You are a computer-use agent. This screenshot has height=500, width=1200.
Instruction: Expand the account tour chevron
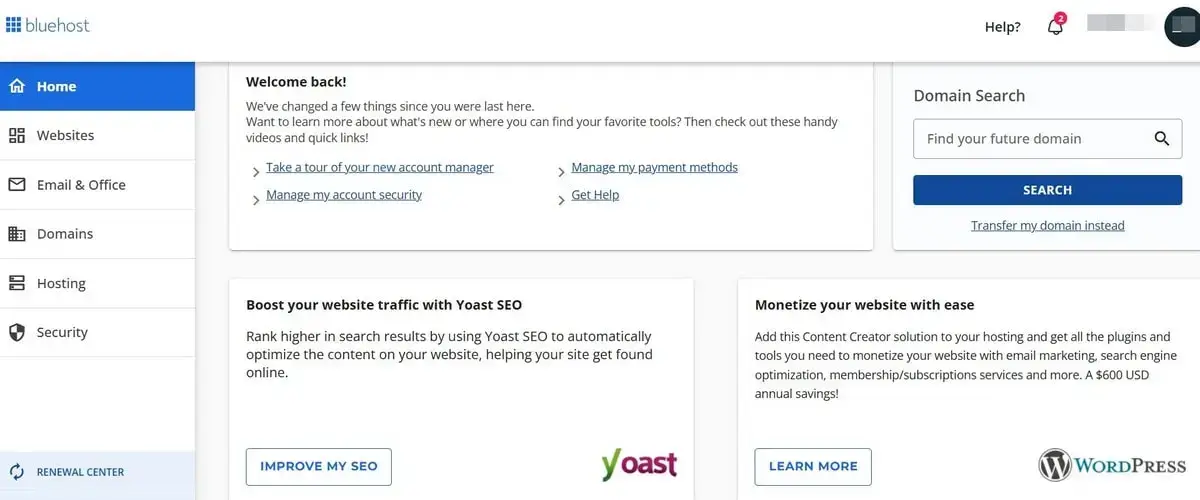click(257, 172)
